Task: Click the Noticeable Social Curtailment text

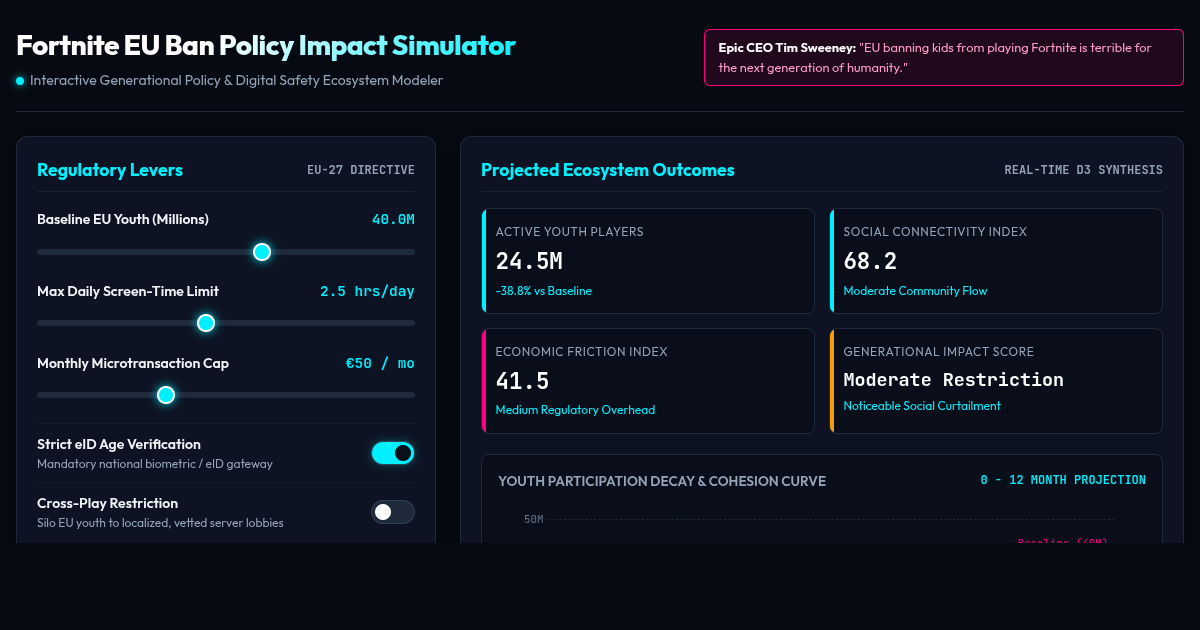Action: 922,406
